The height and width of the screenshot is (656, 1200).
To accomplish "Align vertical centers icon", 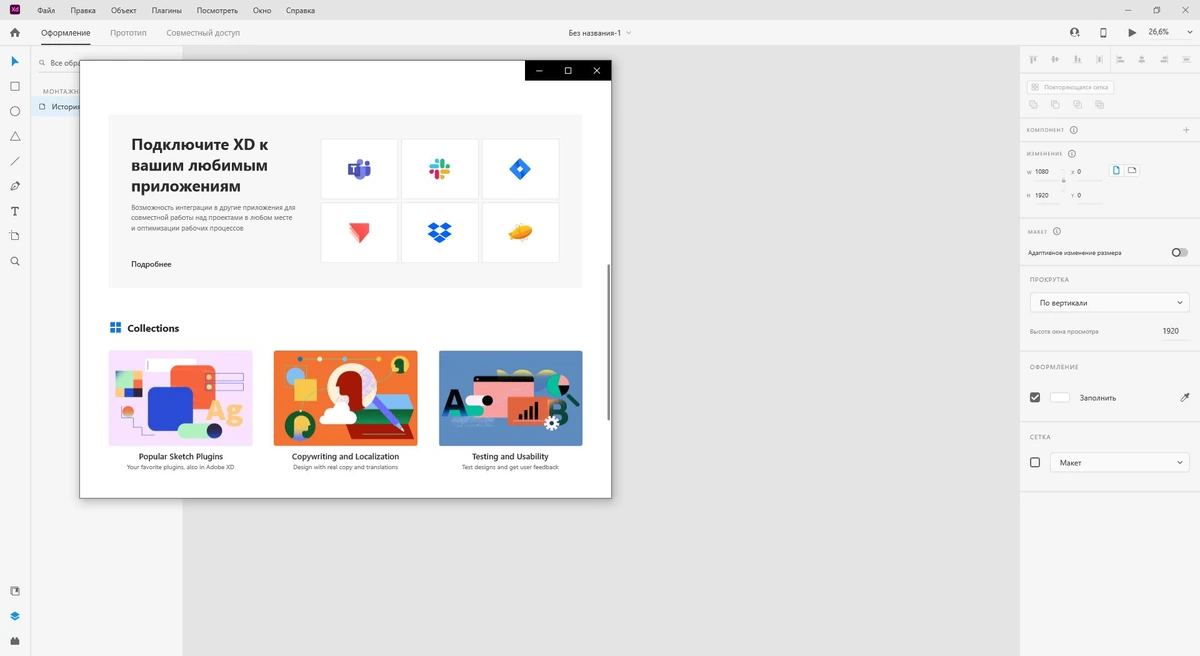I will (1055, 60).
